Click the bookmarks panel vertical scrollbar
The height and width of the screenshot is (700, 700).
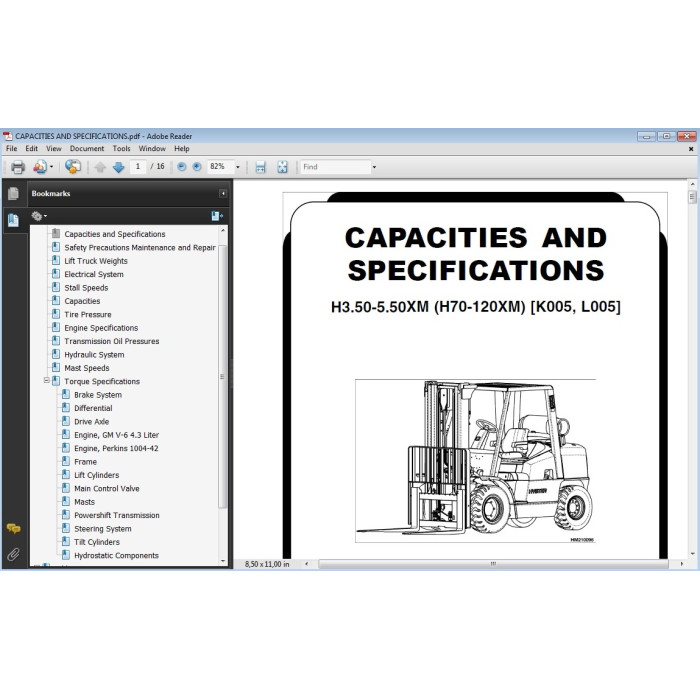222,377
